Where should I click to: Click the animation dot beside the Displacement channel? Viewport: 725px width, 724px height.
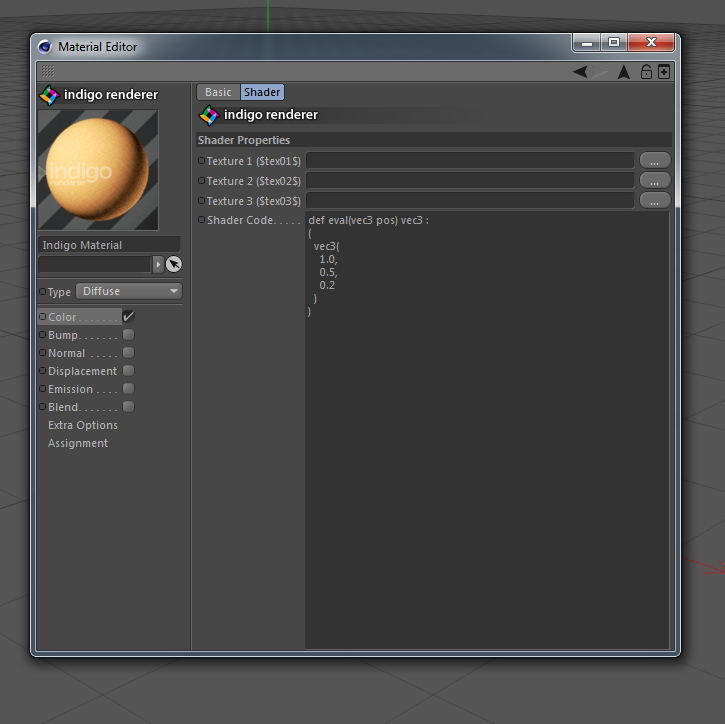(x=43, y=370)
